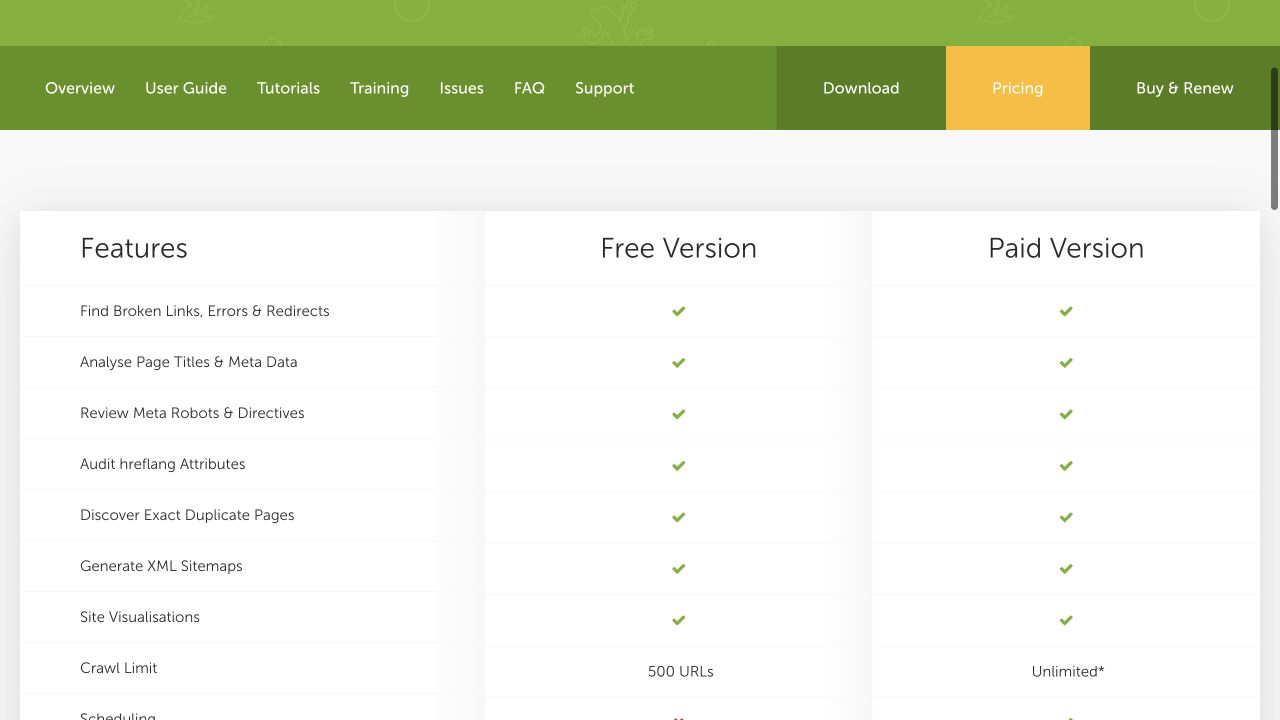Click Paid Version check for Find Broken Links
This screenshot has width=1280, height=720.
pyautogui.click(x=1066, y=311)
